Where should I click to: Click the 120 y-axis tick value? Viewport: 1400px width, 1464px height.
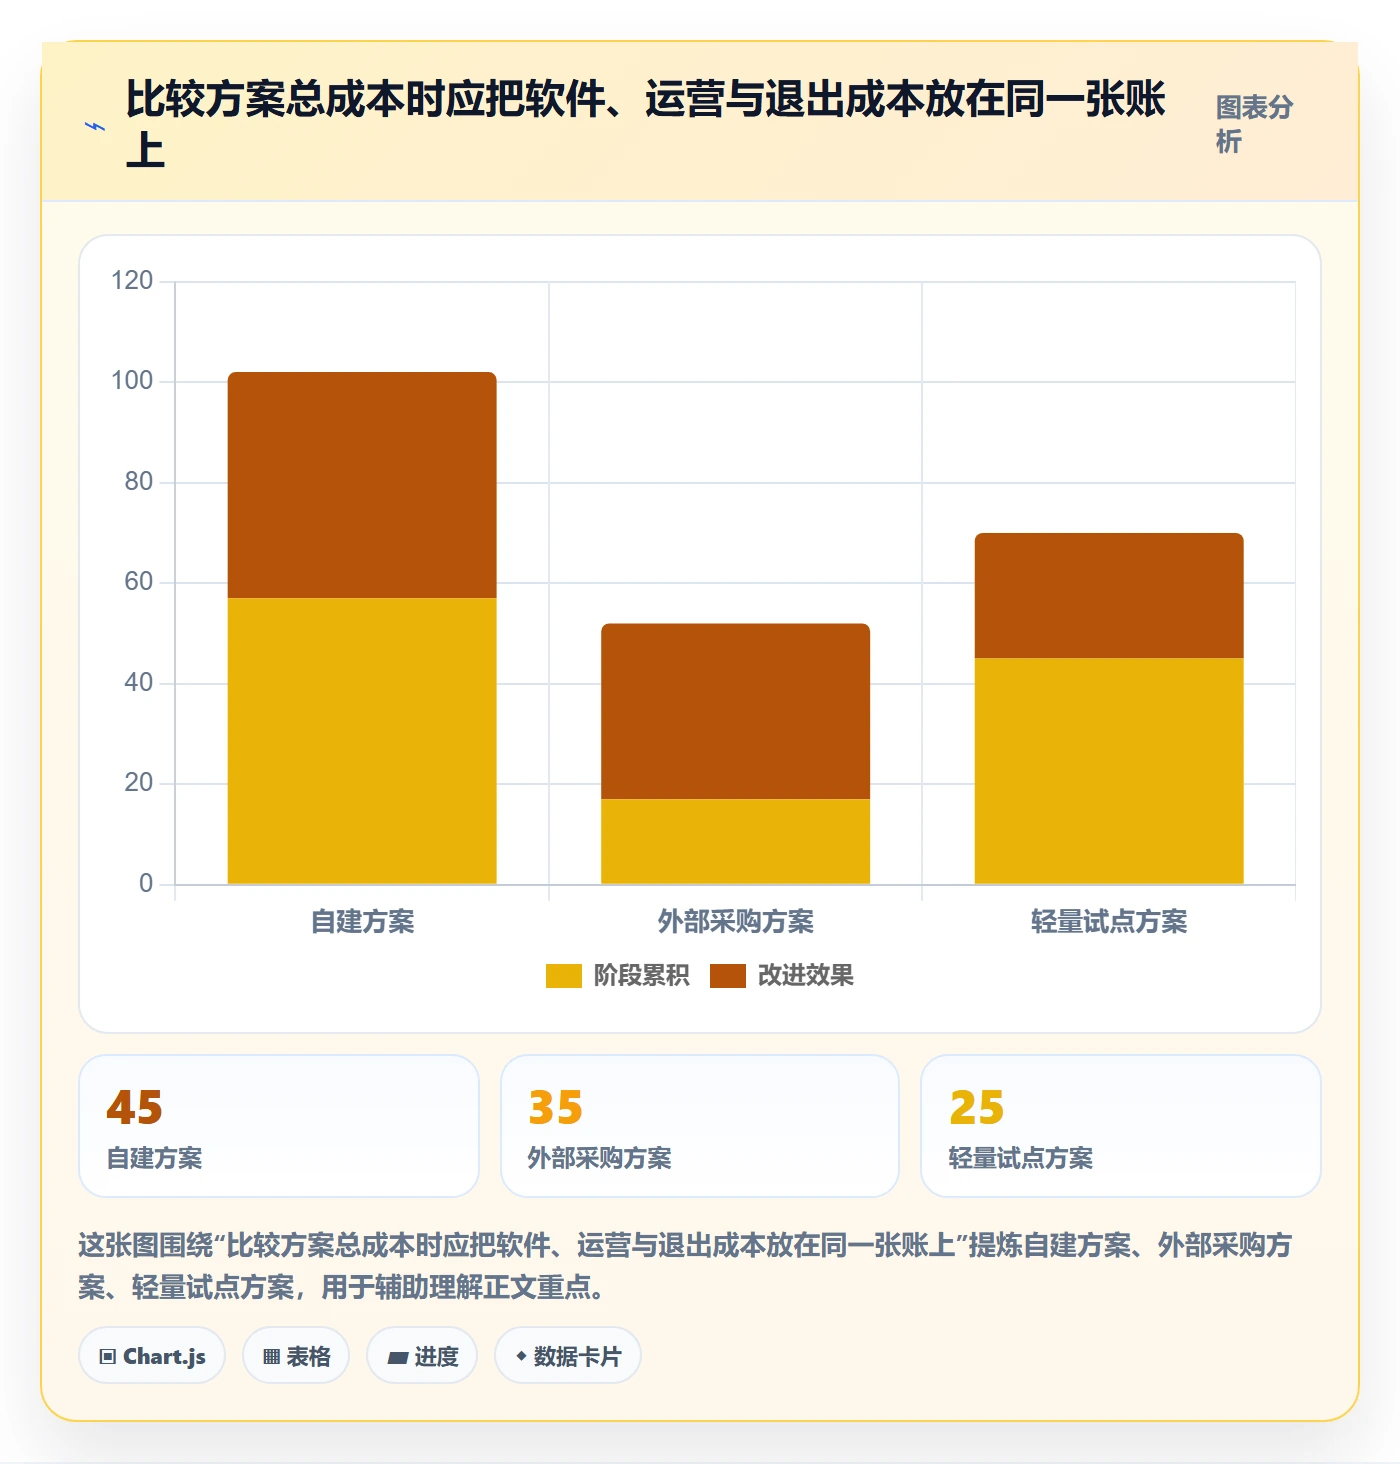click(x=132, y=280)
